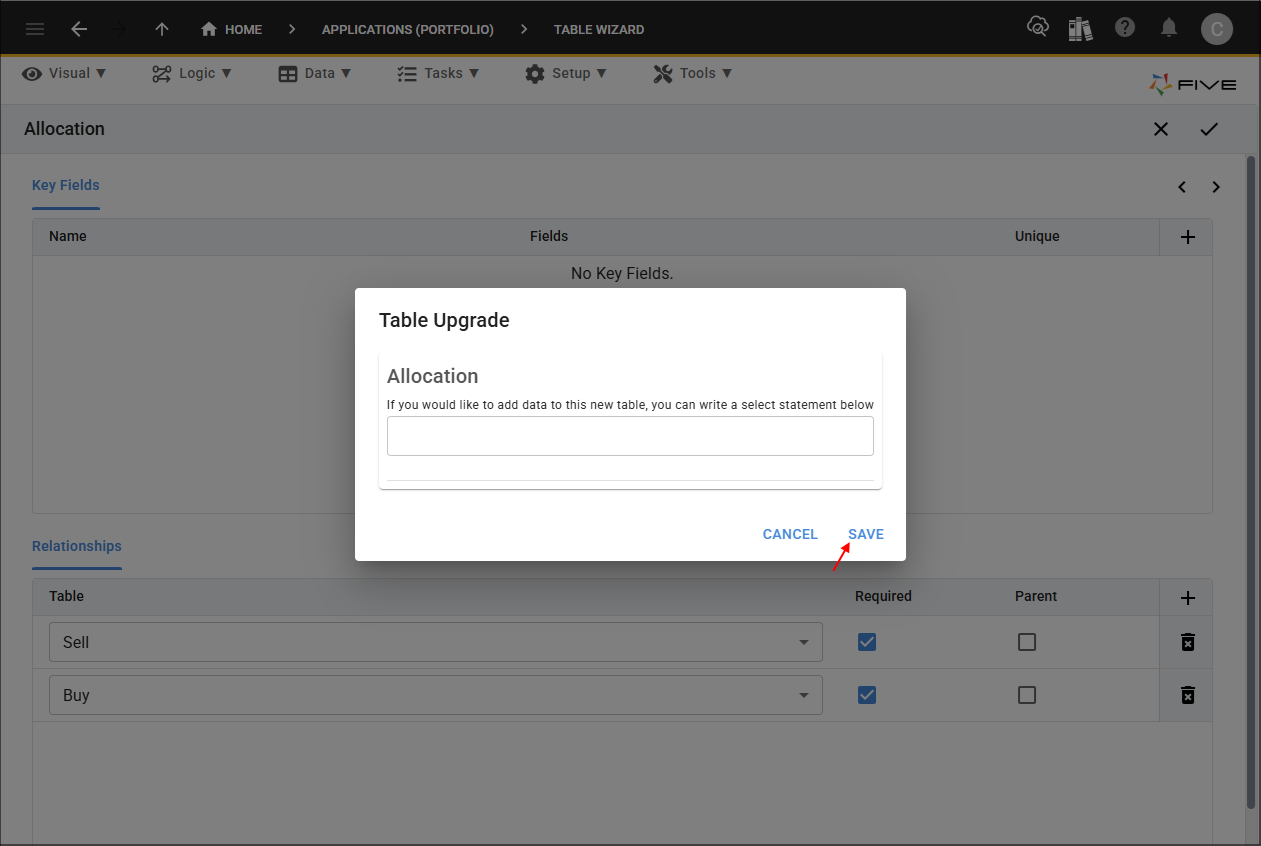The image size is (1261, 846).
Task: Open the Buy table dropdown
Action: pyautogui.click(x=436, y=695)
